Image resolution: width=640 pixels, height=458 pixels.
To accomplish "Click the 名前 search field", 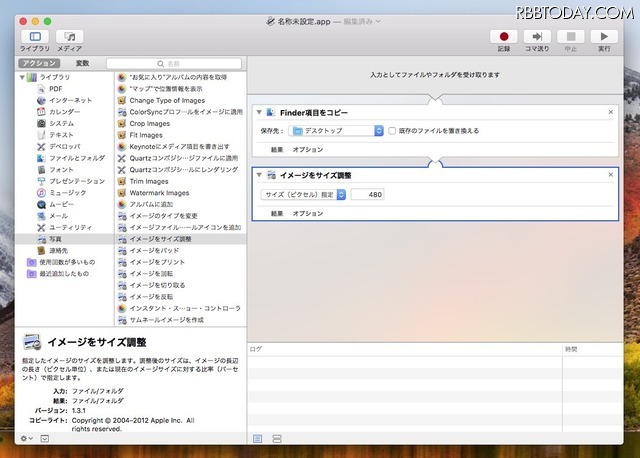I will tap(174, 63).
